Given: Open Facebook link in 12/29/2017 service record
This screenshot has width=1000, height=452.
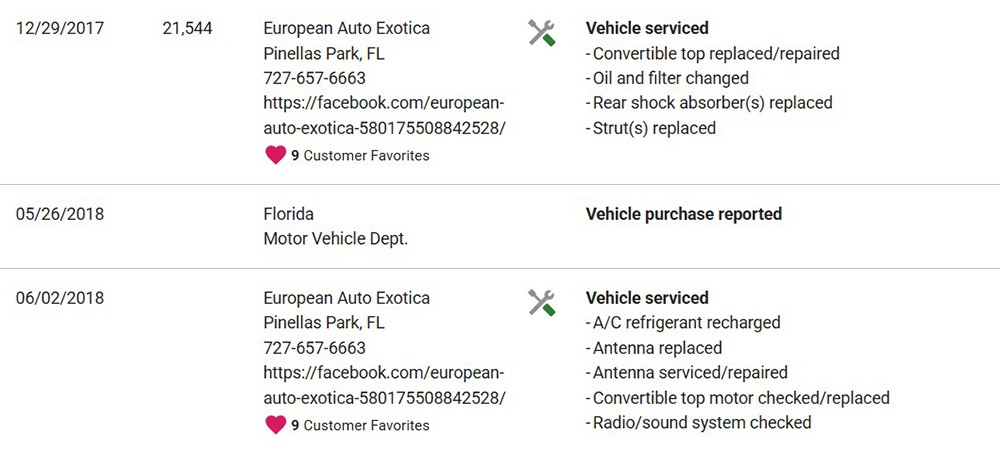Looking at the screenshot, I should [385, 115].
